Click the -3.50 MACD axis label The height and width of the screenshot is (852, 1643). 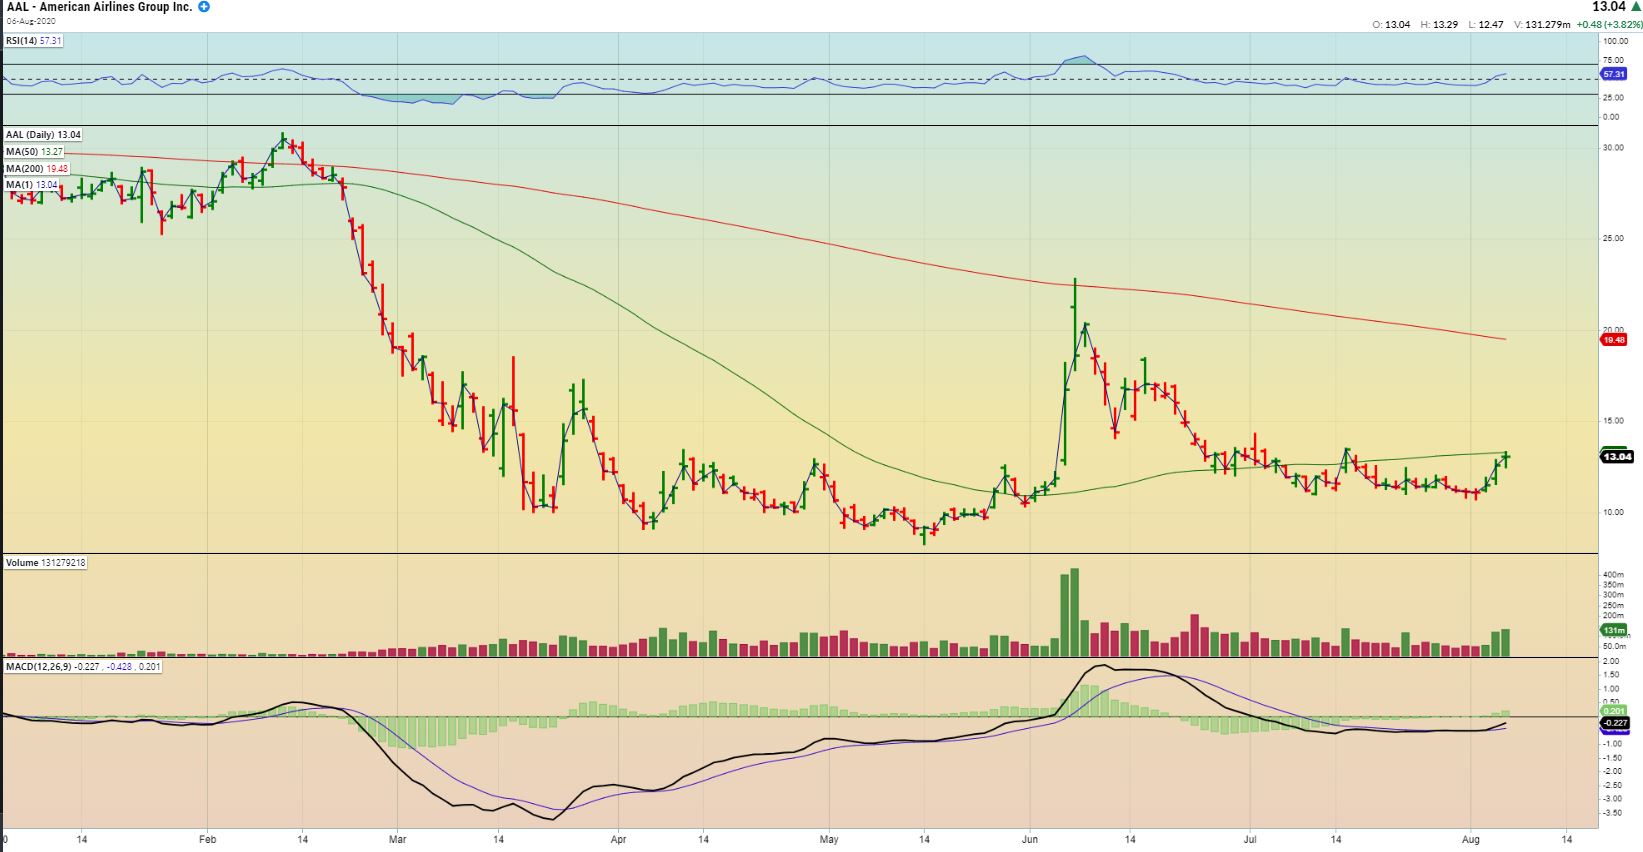tap(1612, 813)
